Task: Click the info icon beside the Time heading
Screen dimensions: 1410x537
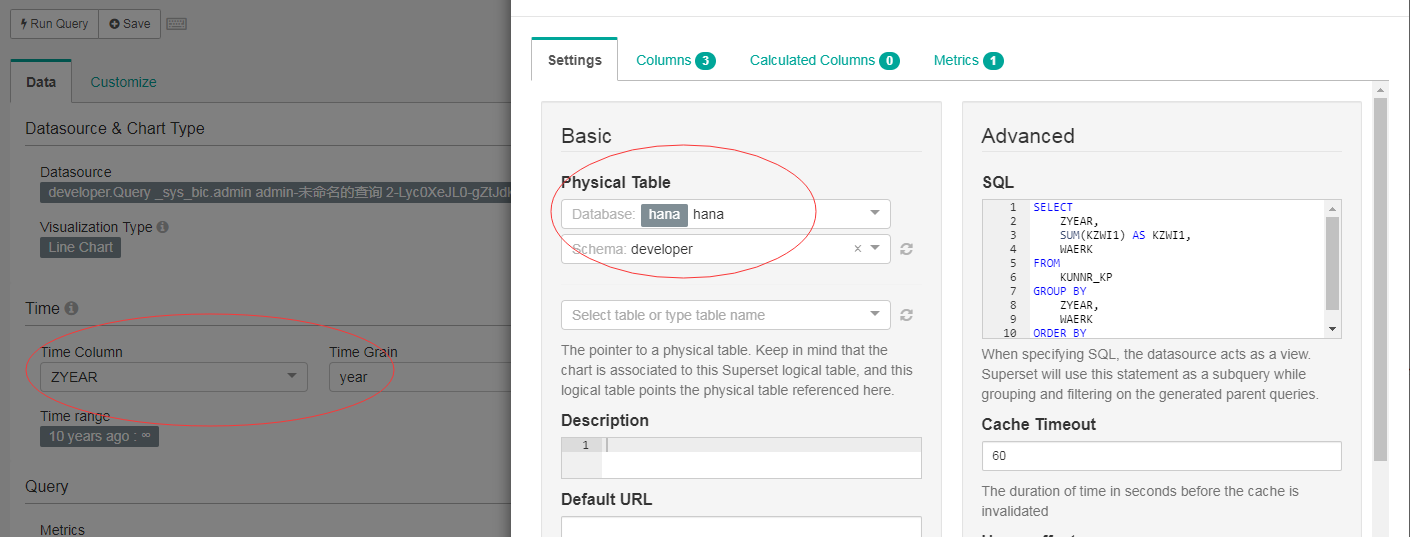Action: click(x=71, y=309)
